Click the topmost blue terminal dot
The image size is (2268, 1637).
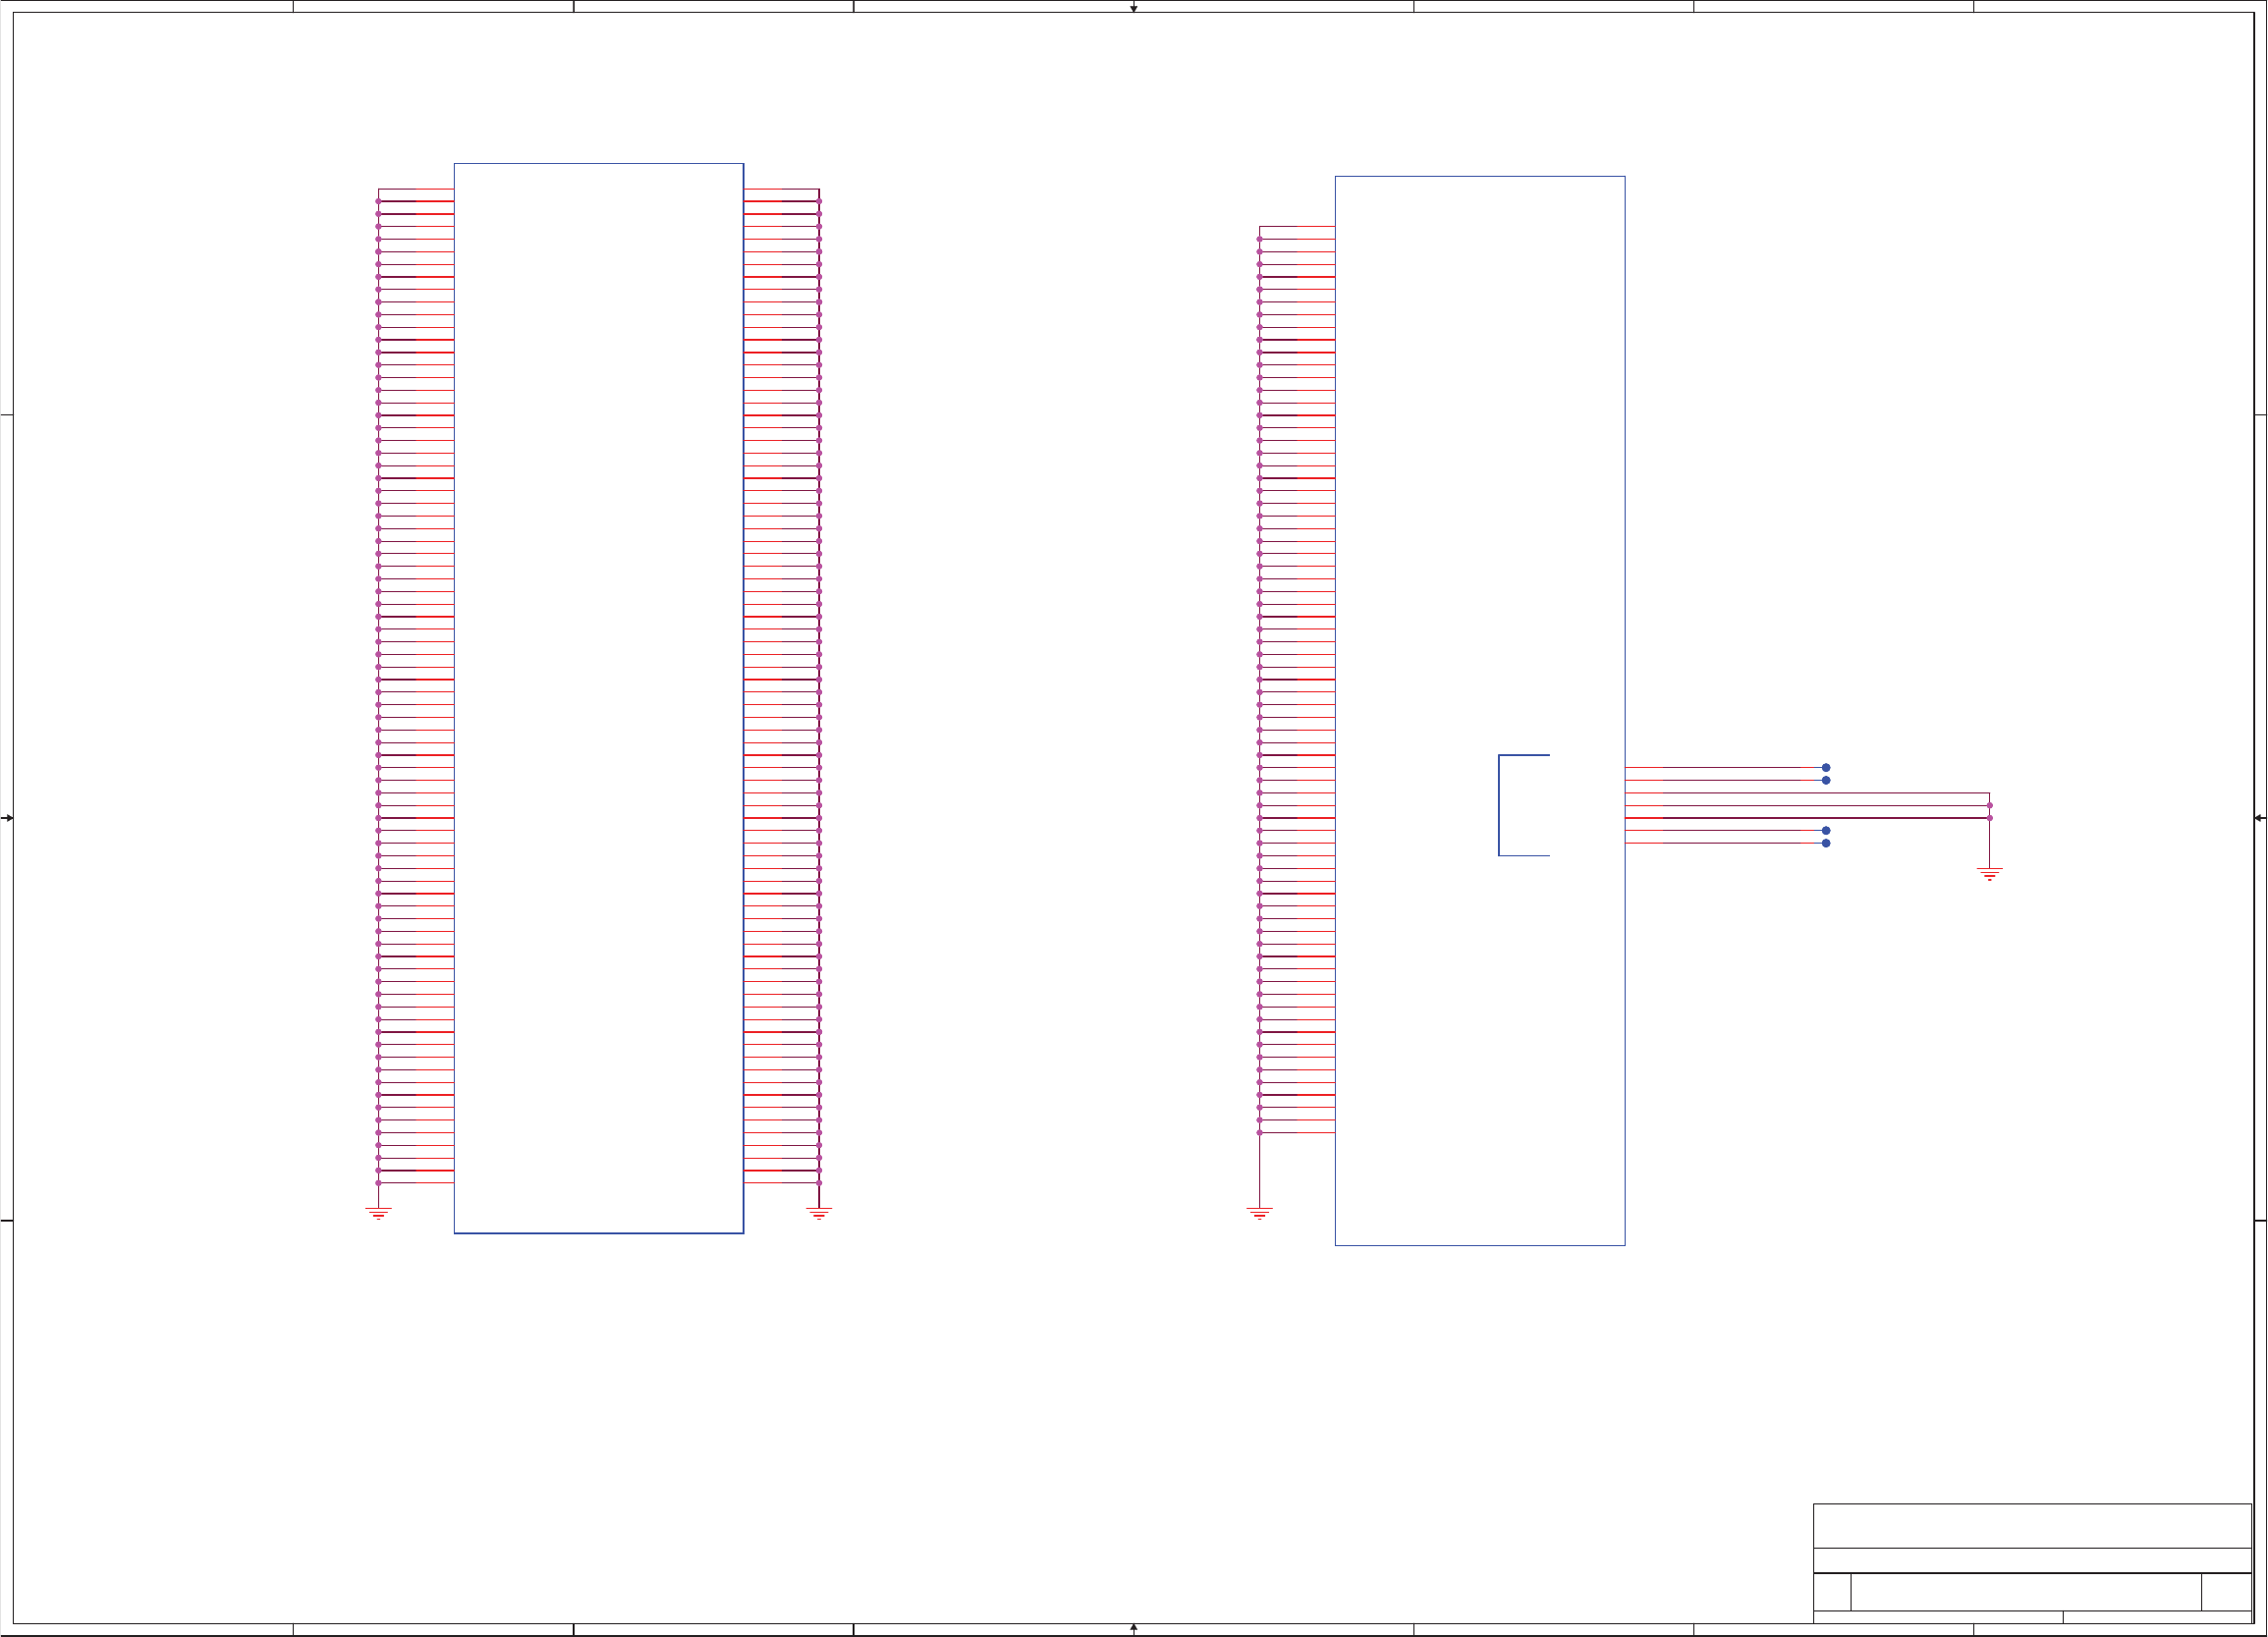click(1826, 768)
